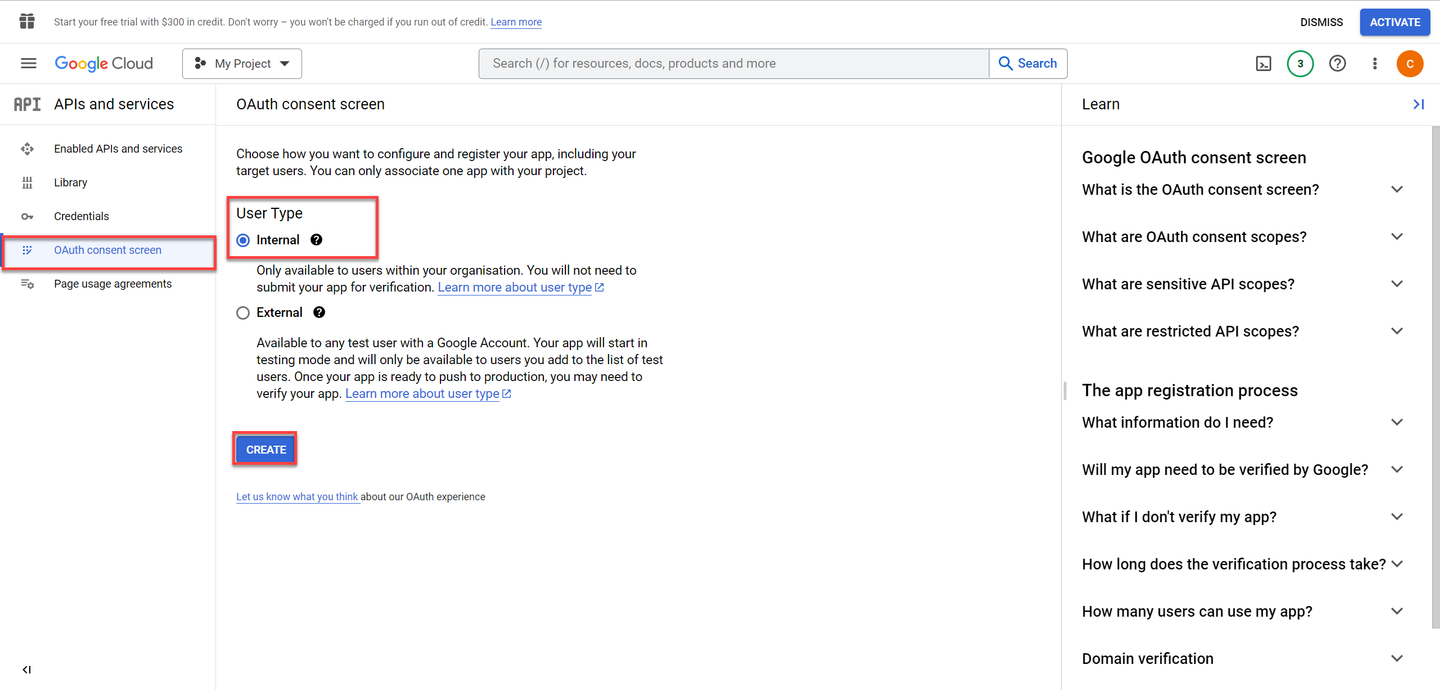Select the Internal user type radio button
The image size is (1440, 690).
[x=243, y=240]
